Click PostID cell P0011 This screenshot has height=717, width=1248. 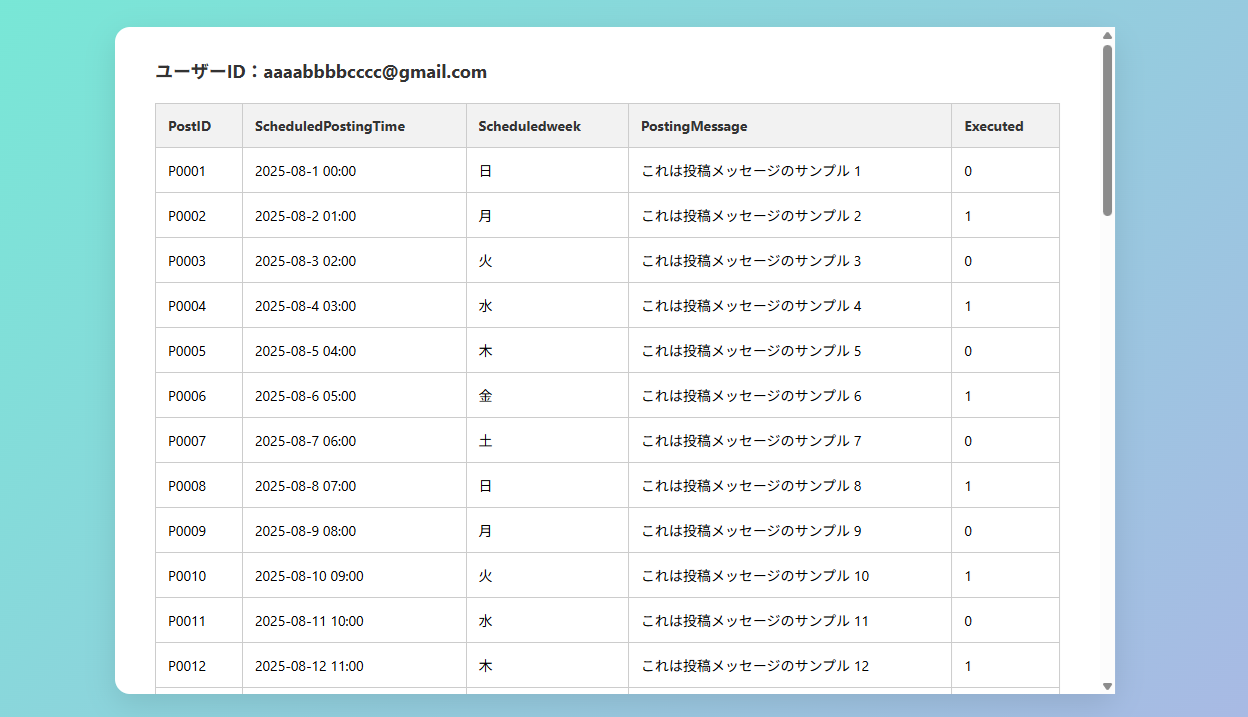[x=199, y=621]
